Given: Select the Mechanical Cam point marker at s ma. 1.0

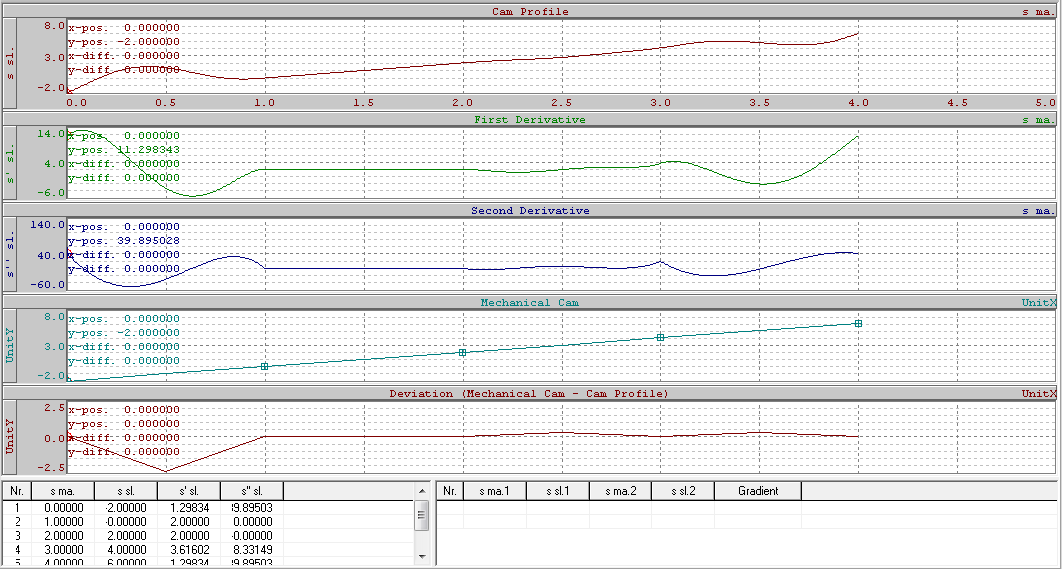Looking at the screenshot, I should point(265,366).
